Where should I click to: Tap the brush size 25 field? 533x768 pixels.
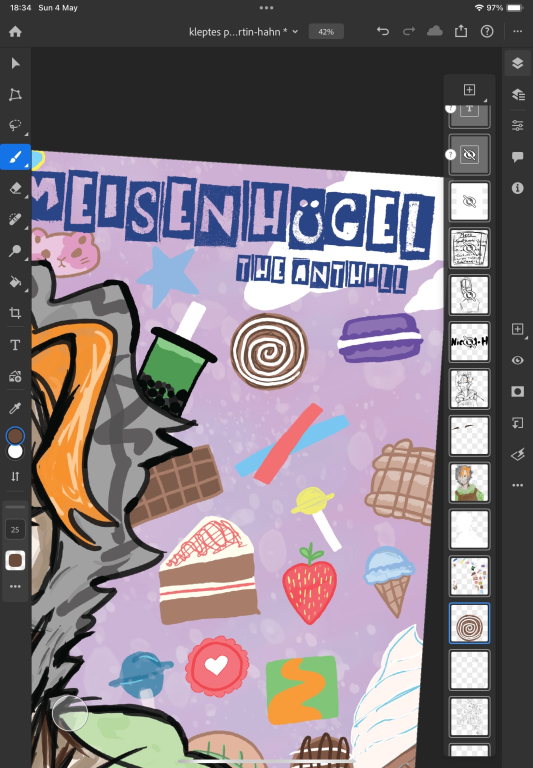click(x=15, y=529)
